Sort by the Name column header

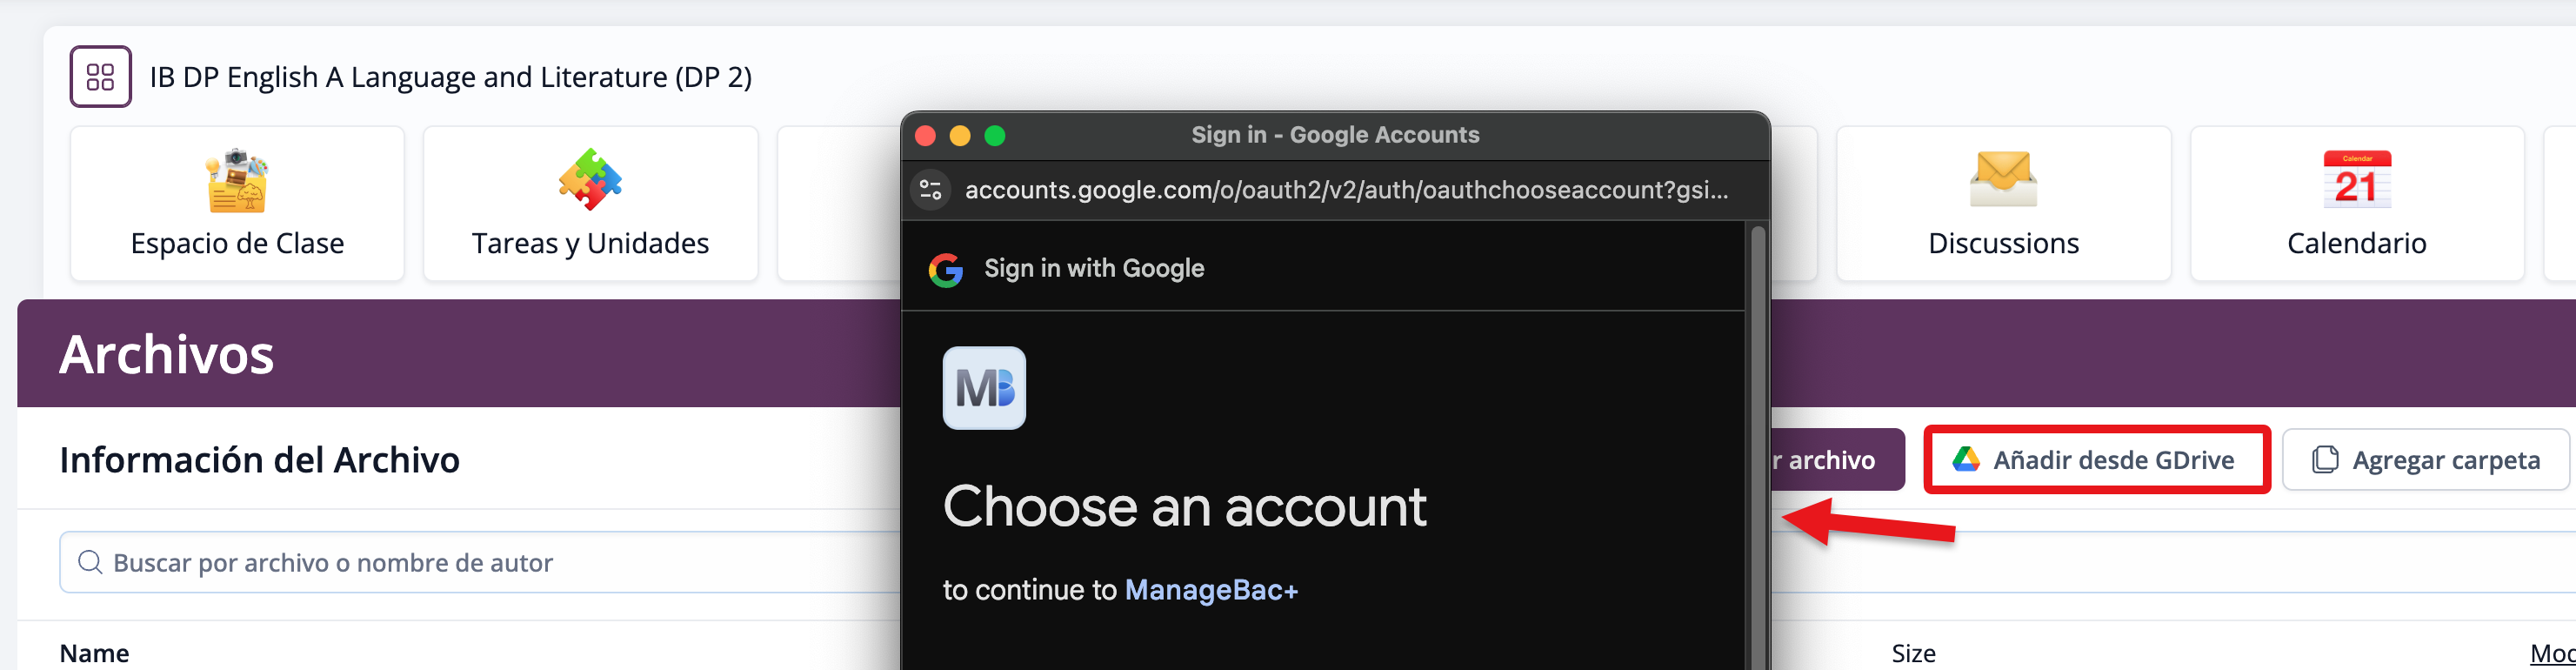click(94, 653)
